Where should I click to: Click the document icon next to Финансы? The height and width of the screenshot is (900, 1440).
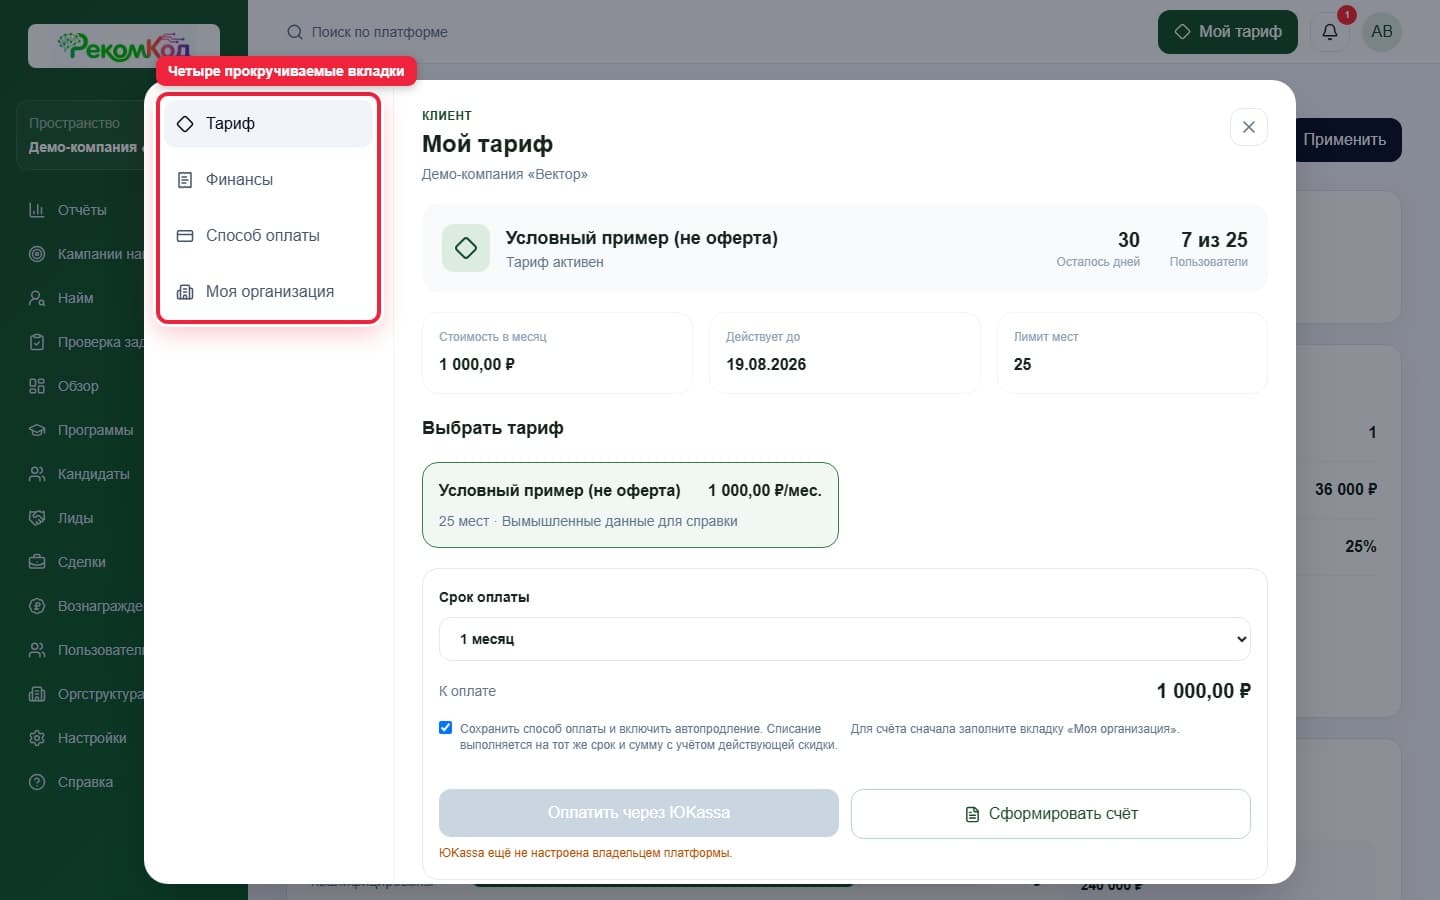click(x=185, y=180)
